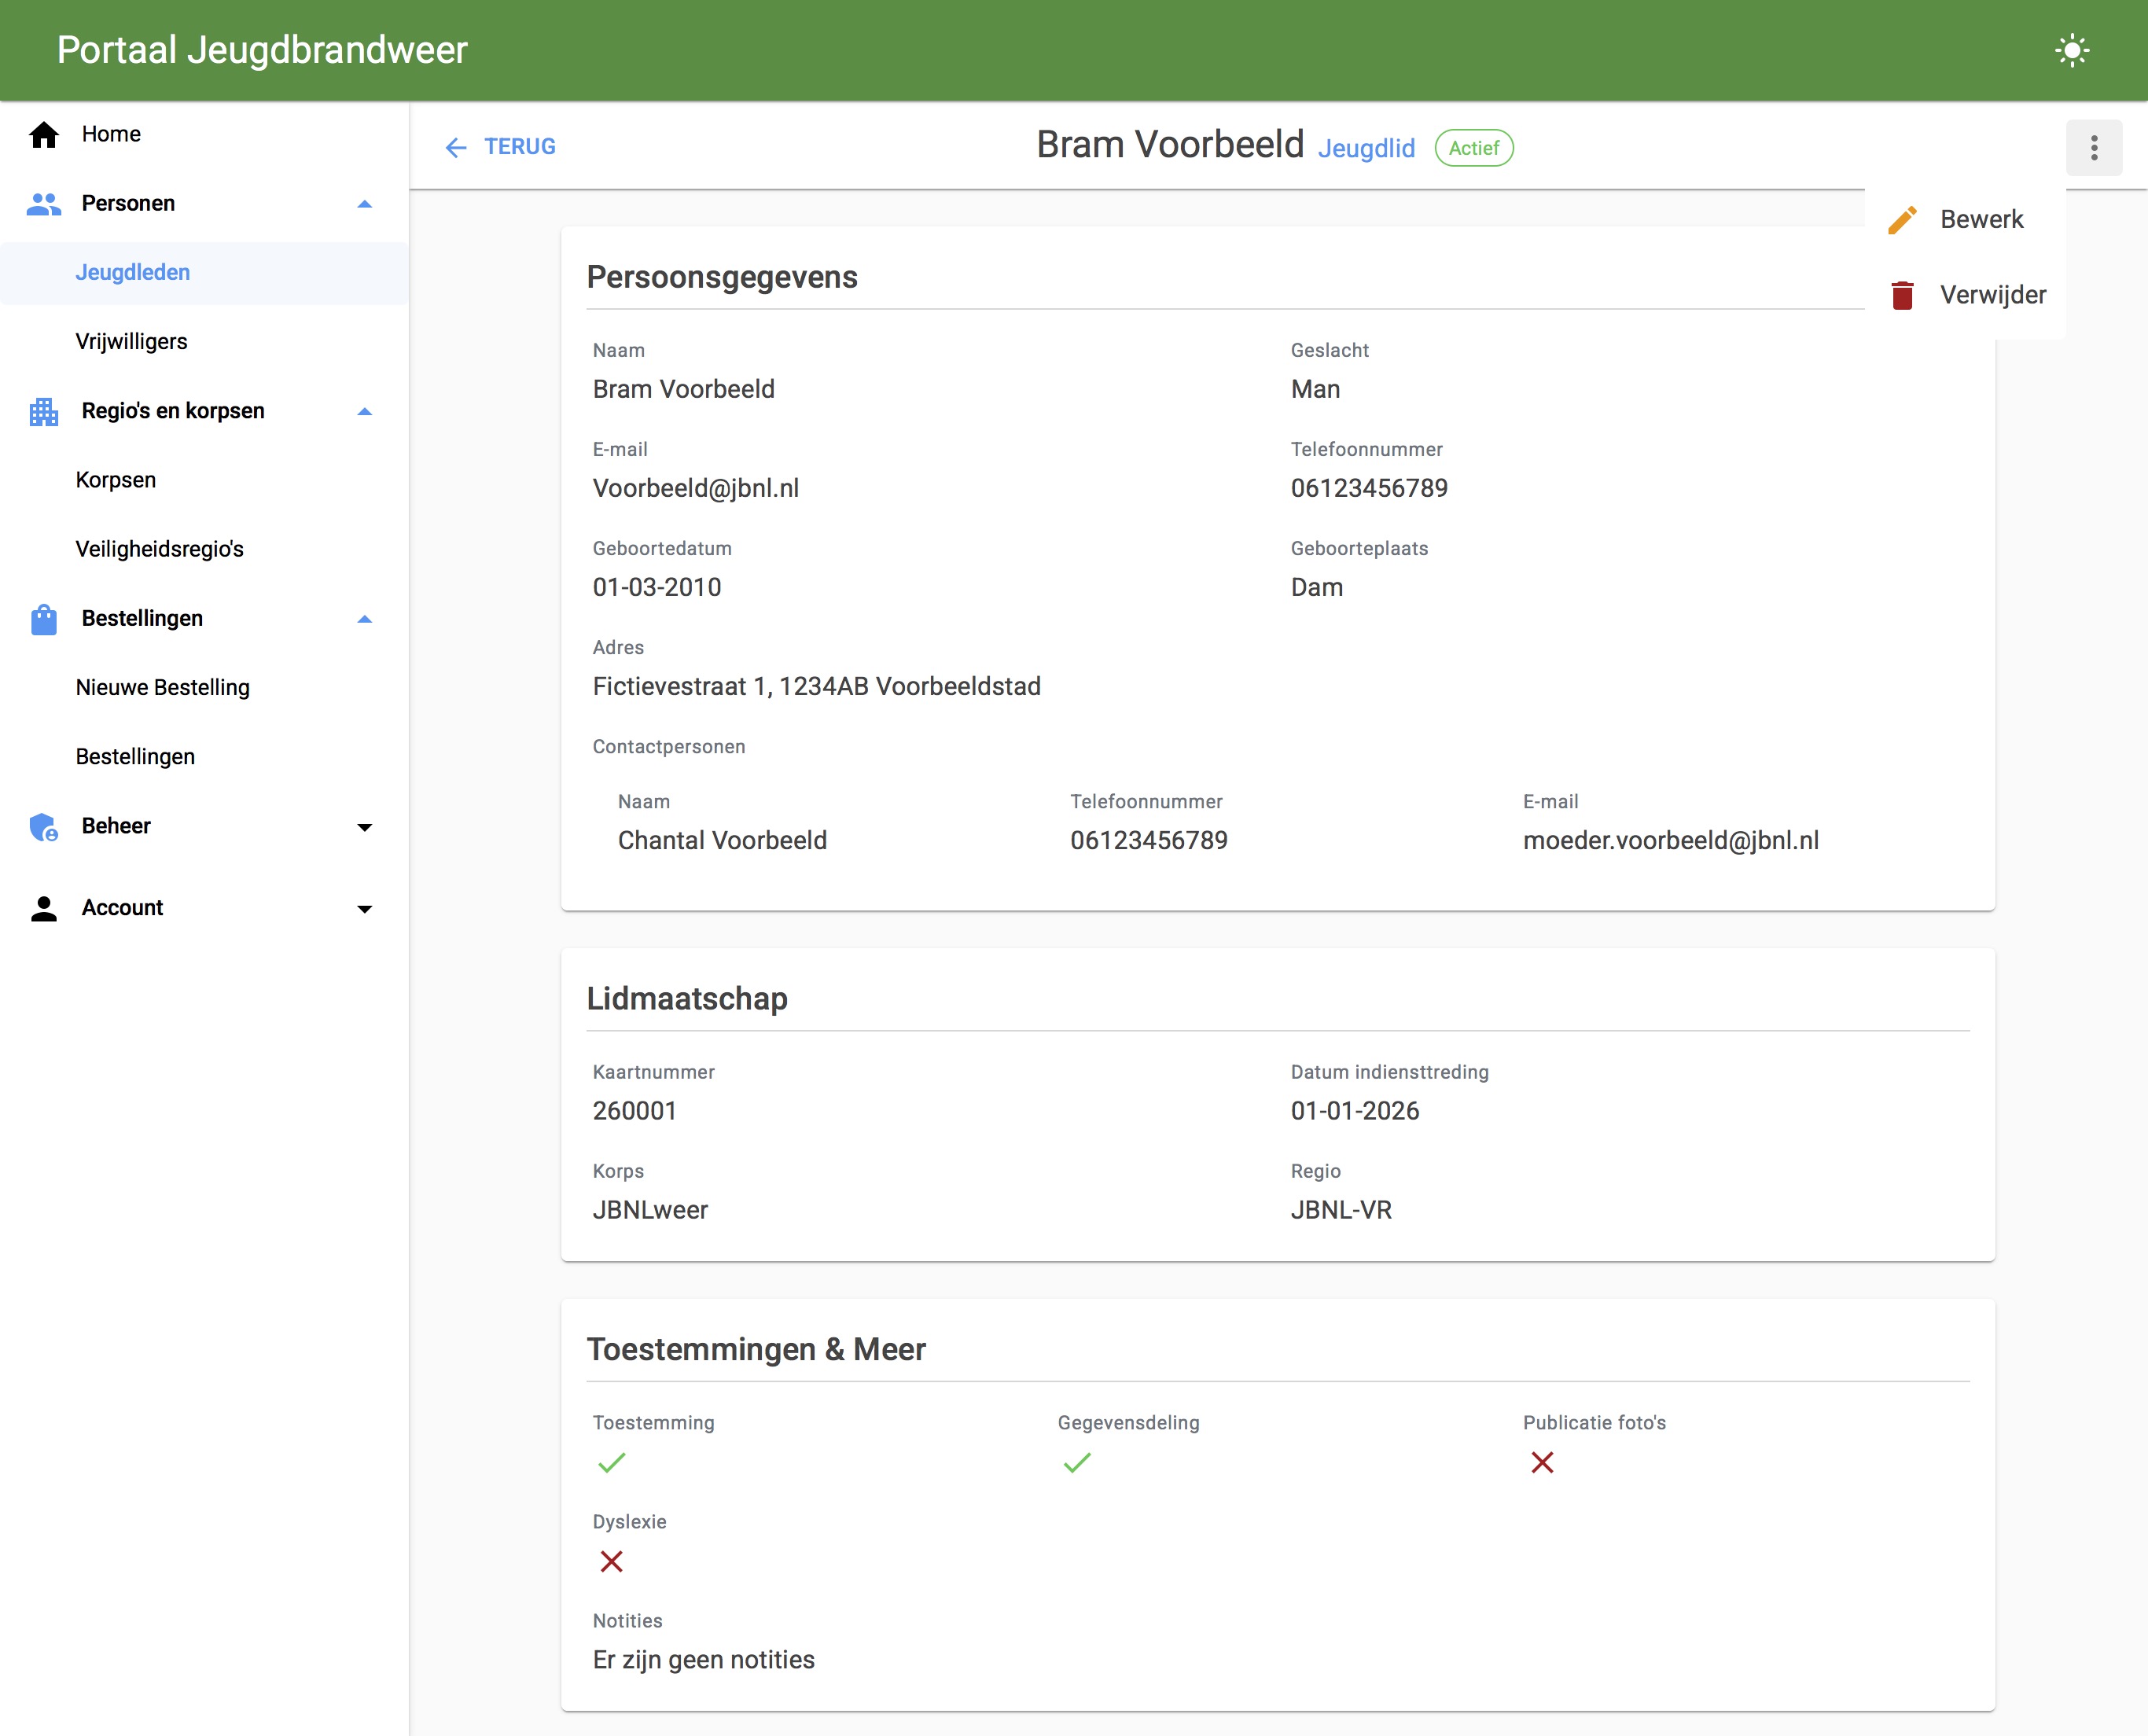Image resolution: width=2148 pixels, height=1736 pixels.
Task: Open Nieuwe Bestelling in the sidebar
Action: (x=204, y=688)
